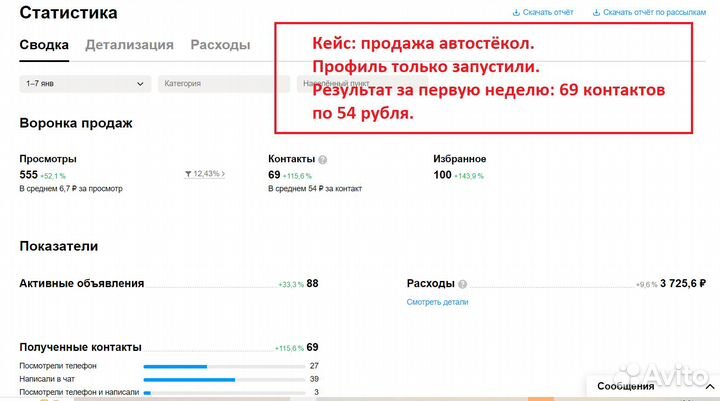Click the Активные объявления value 88
720x401 pixels.
[x=312, y=283]
